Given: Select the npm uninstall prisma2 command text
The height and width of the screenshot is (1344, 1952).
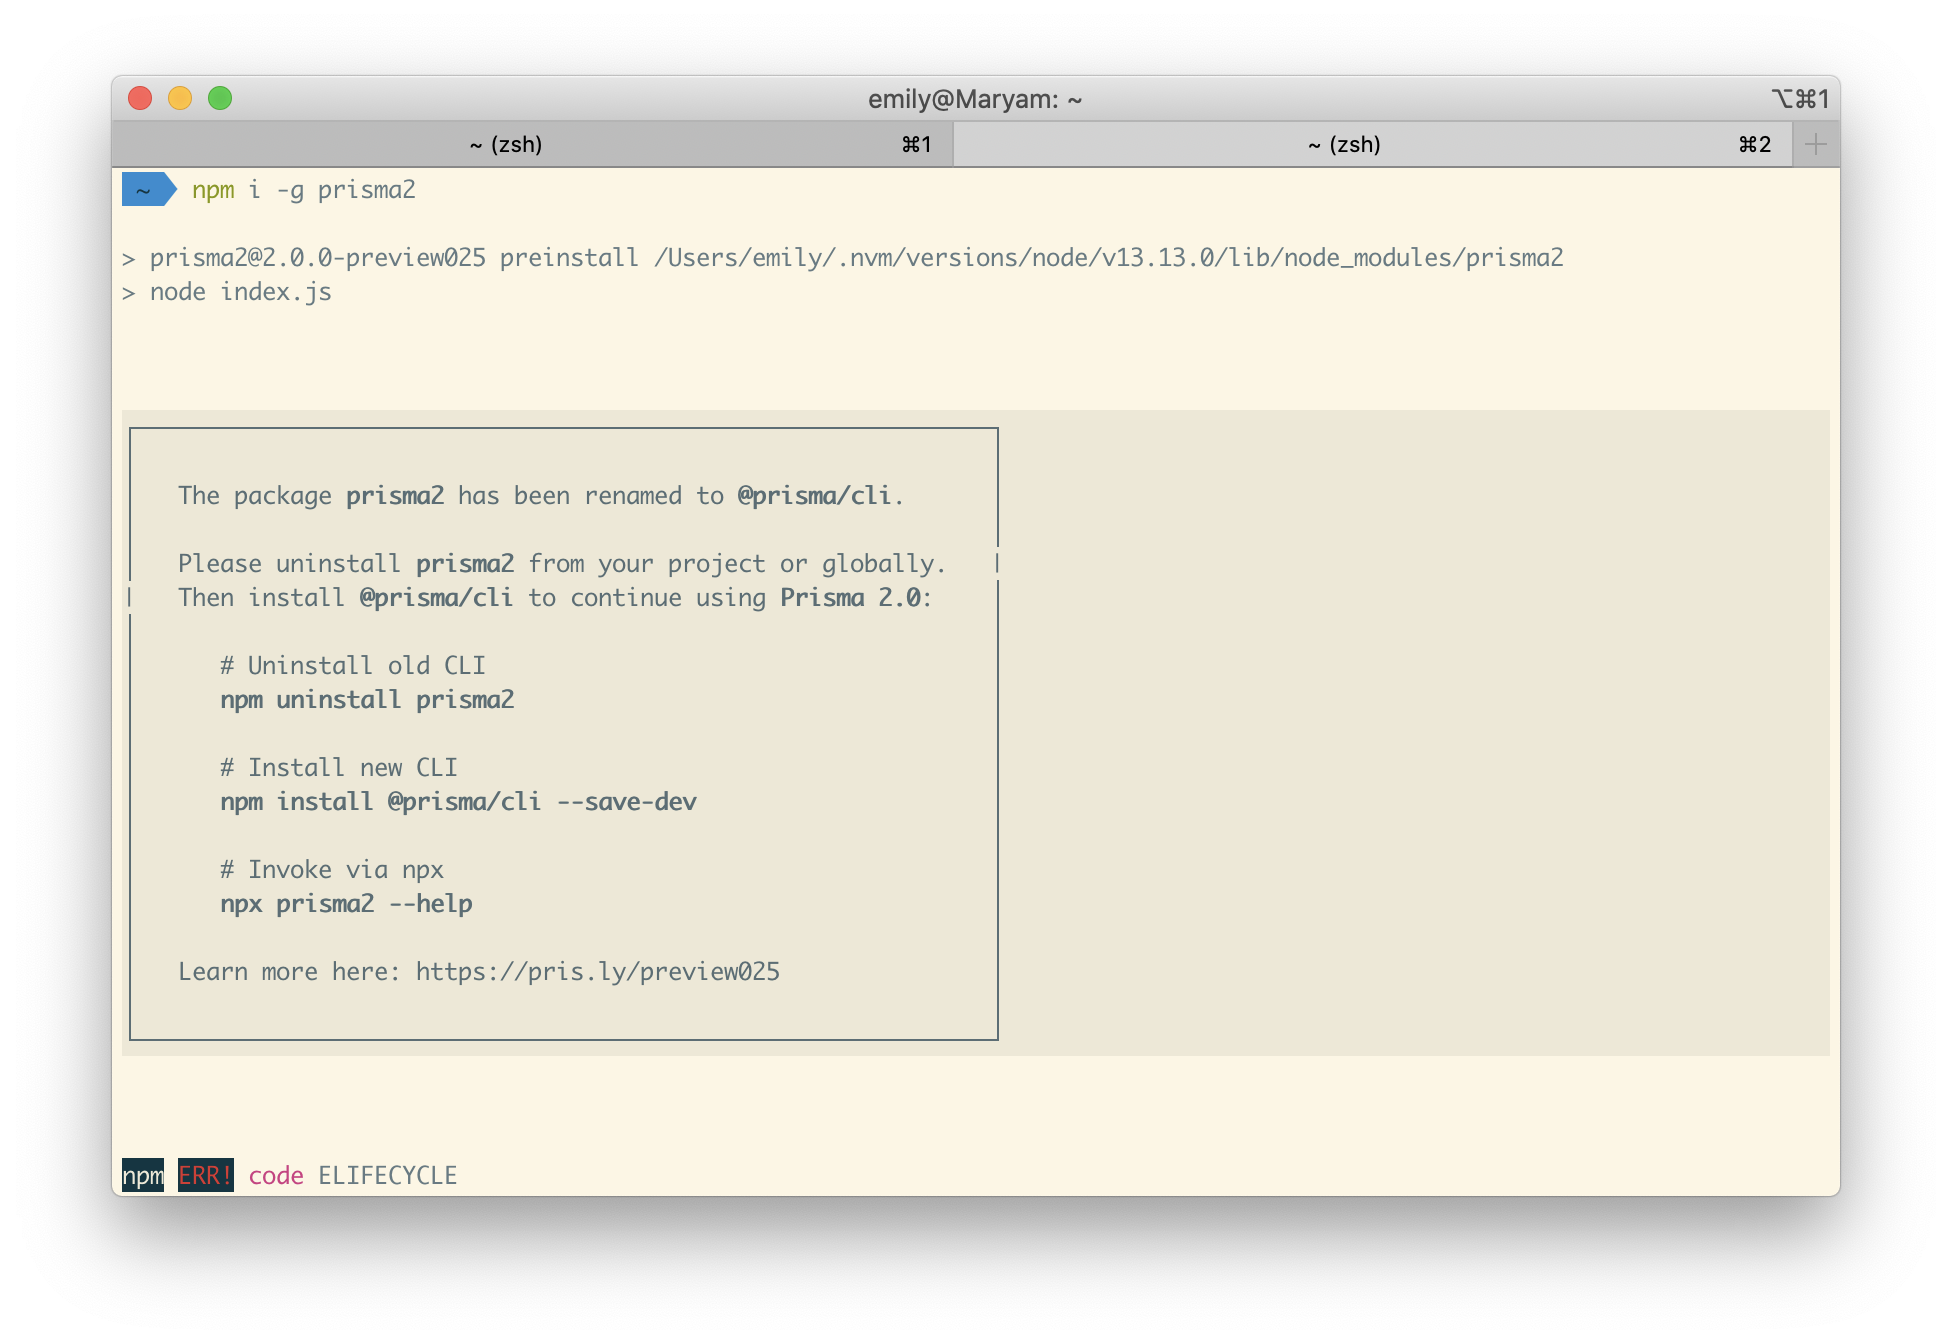Looking at the screenshot, I should coord(368,699).
